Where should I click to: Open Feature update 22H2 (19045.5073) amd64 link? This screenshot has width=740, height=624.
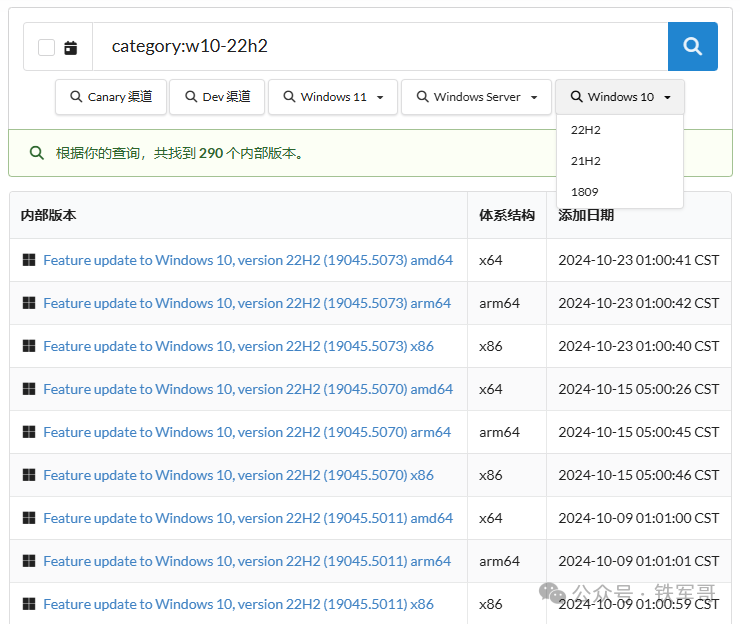coord(248,260)
